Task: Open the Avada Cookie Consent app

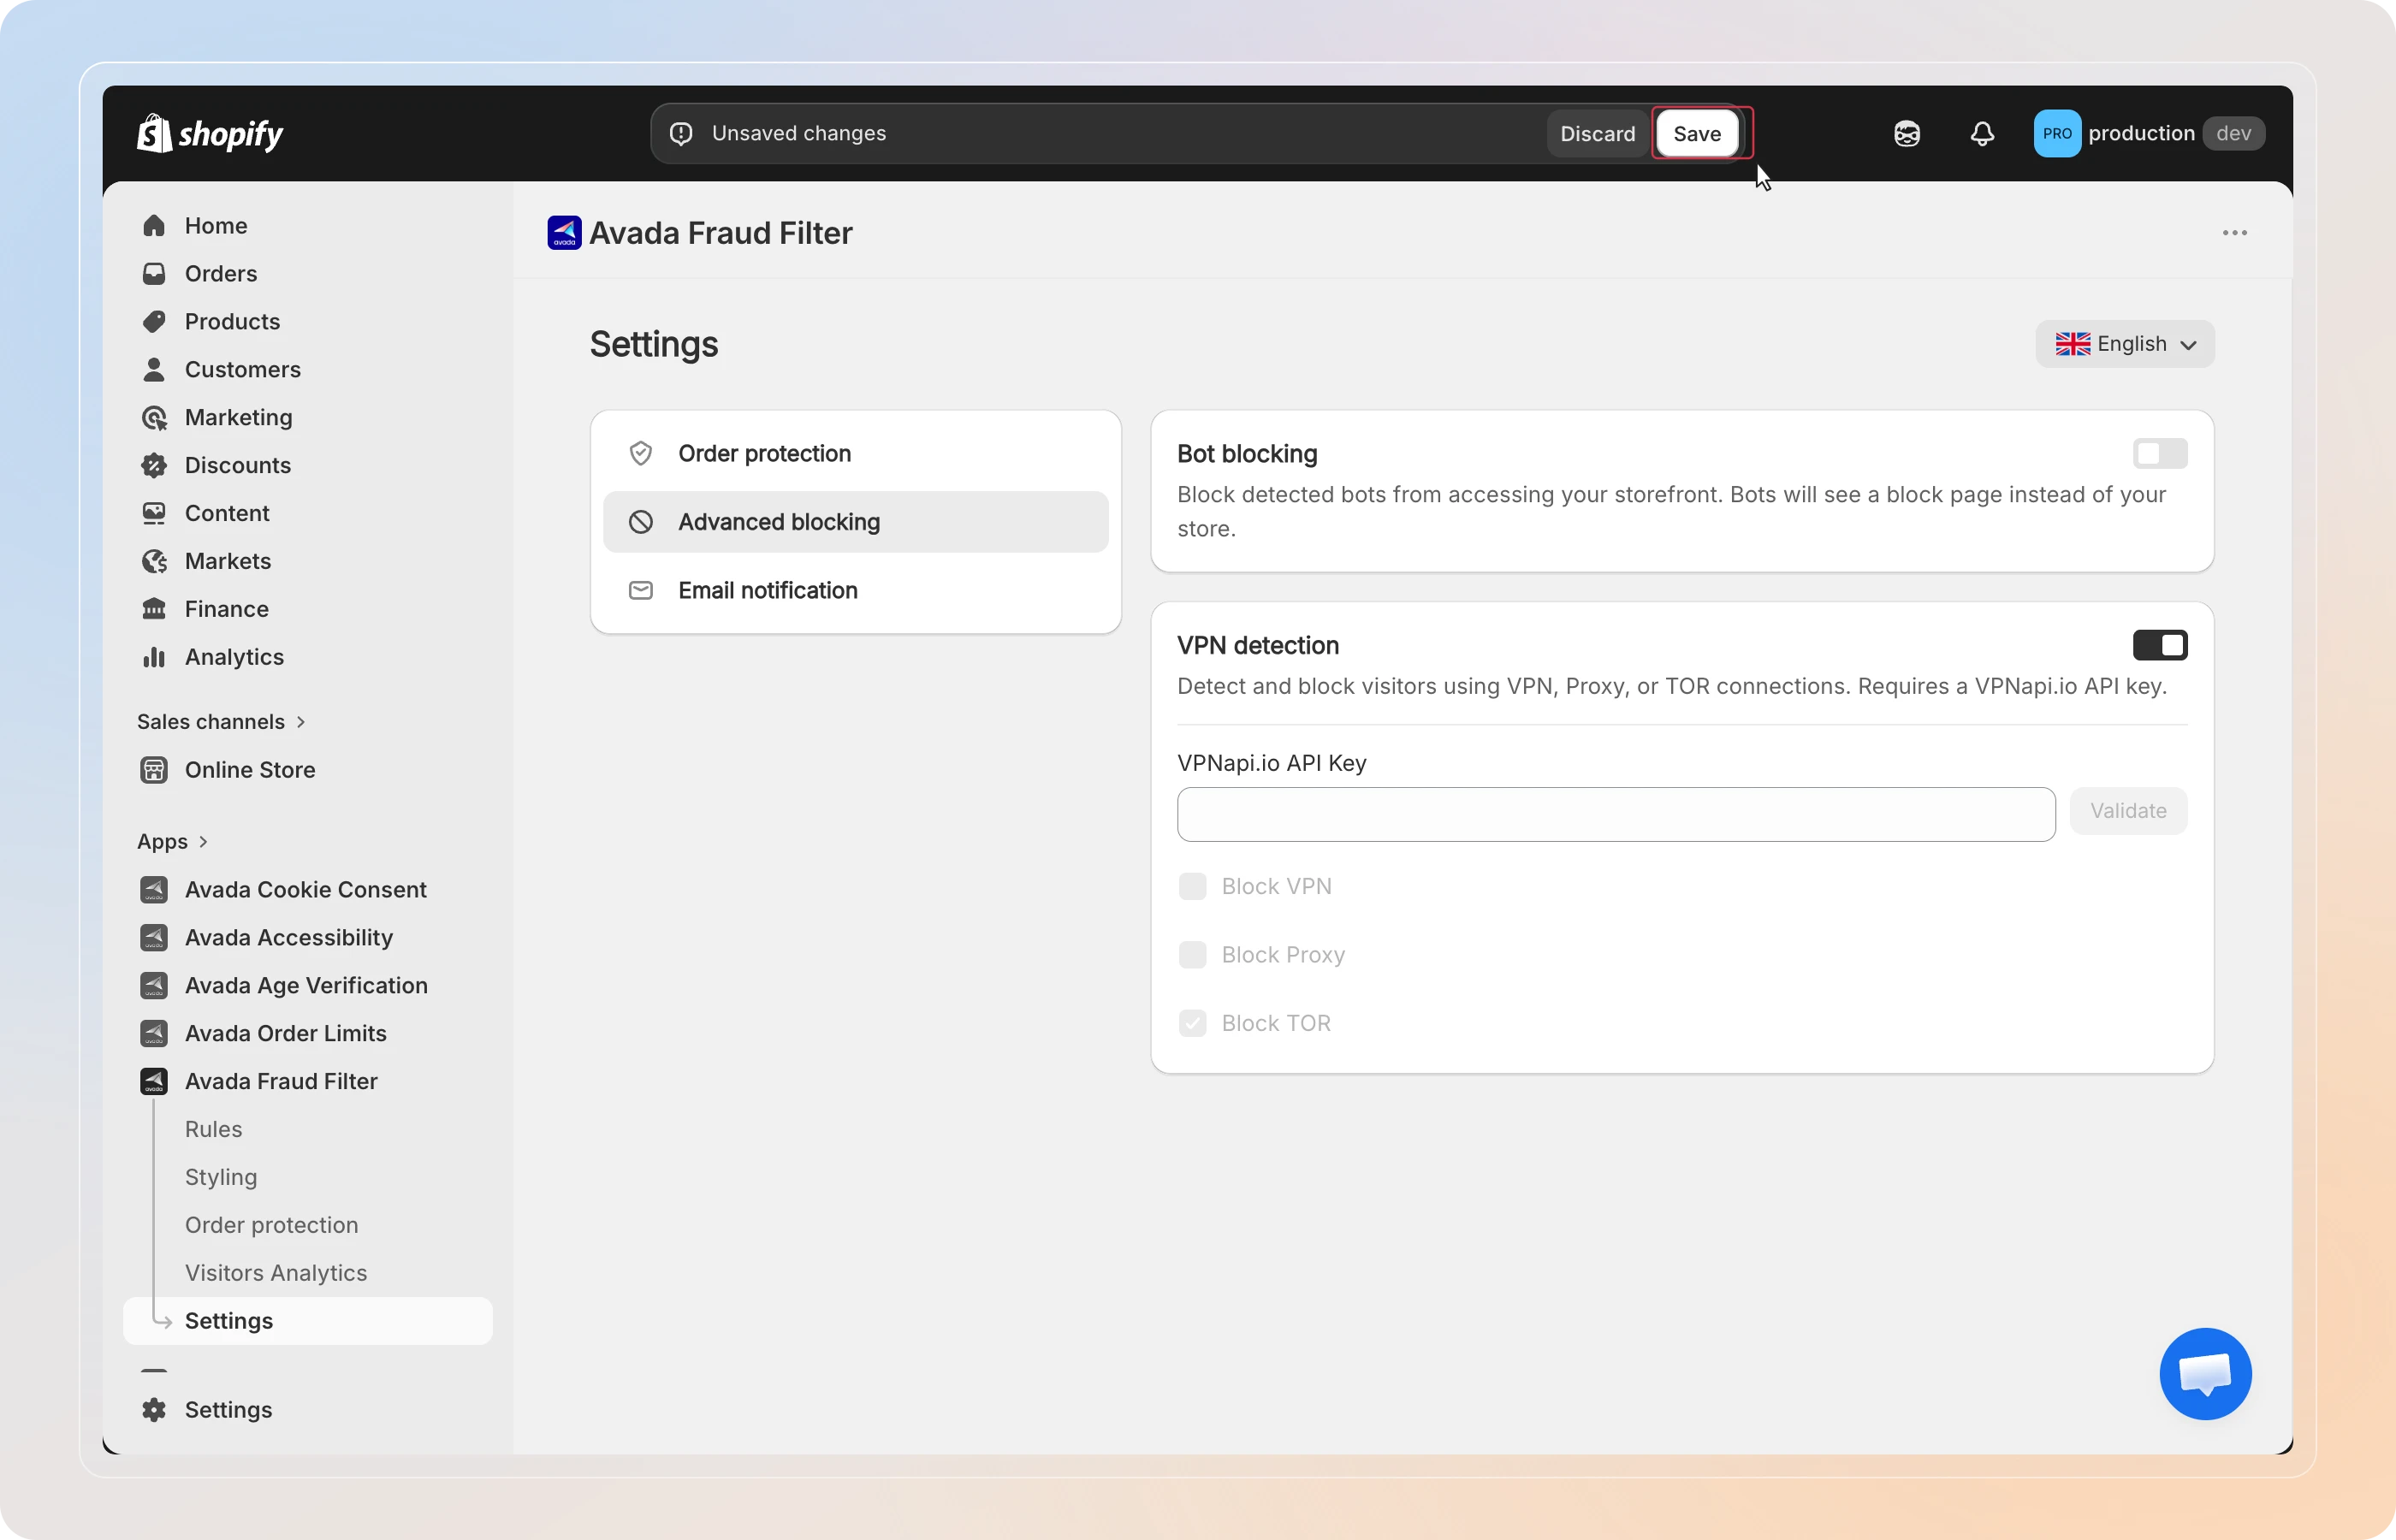Action: click(x=306, y=890)
